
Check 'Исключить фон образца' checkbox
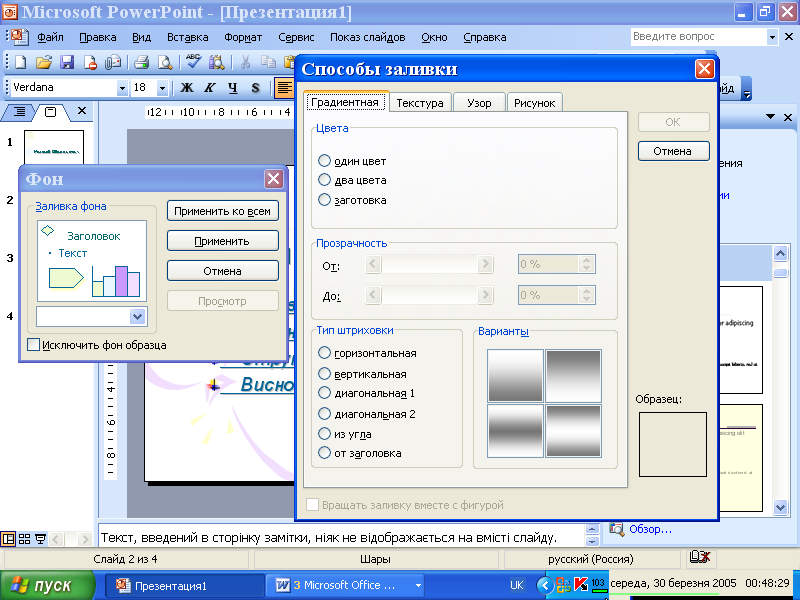(x=34, y=345)
